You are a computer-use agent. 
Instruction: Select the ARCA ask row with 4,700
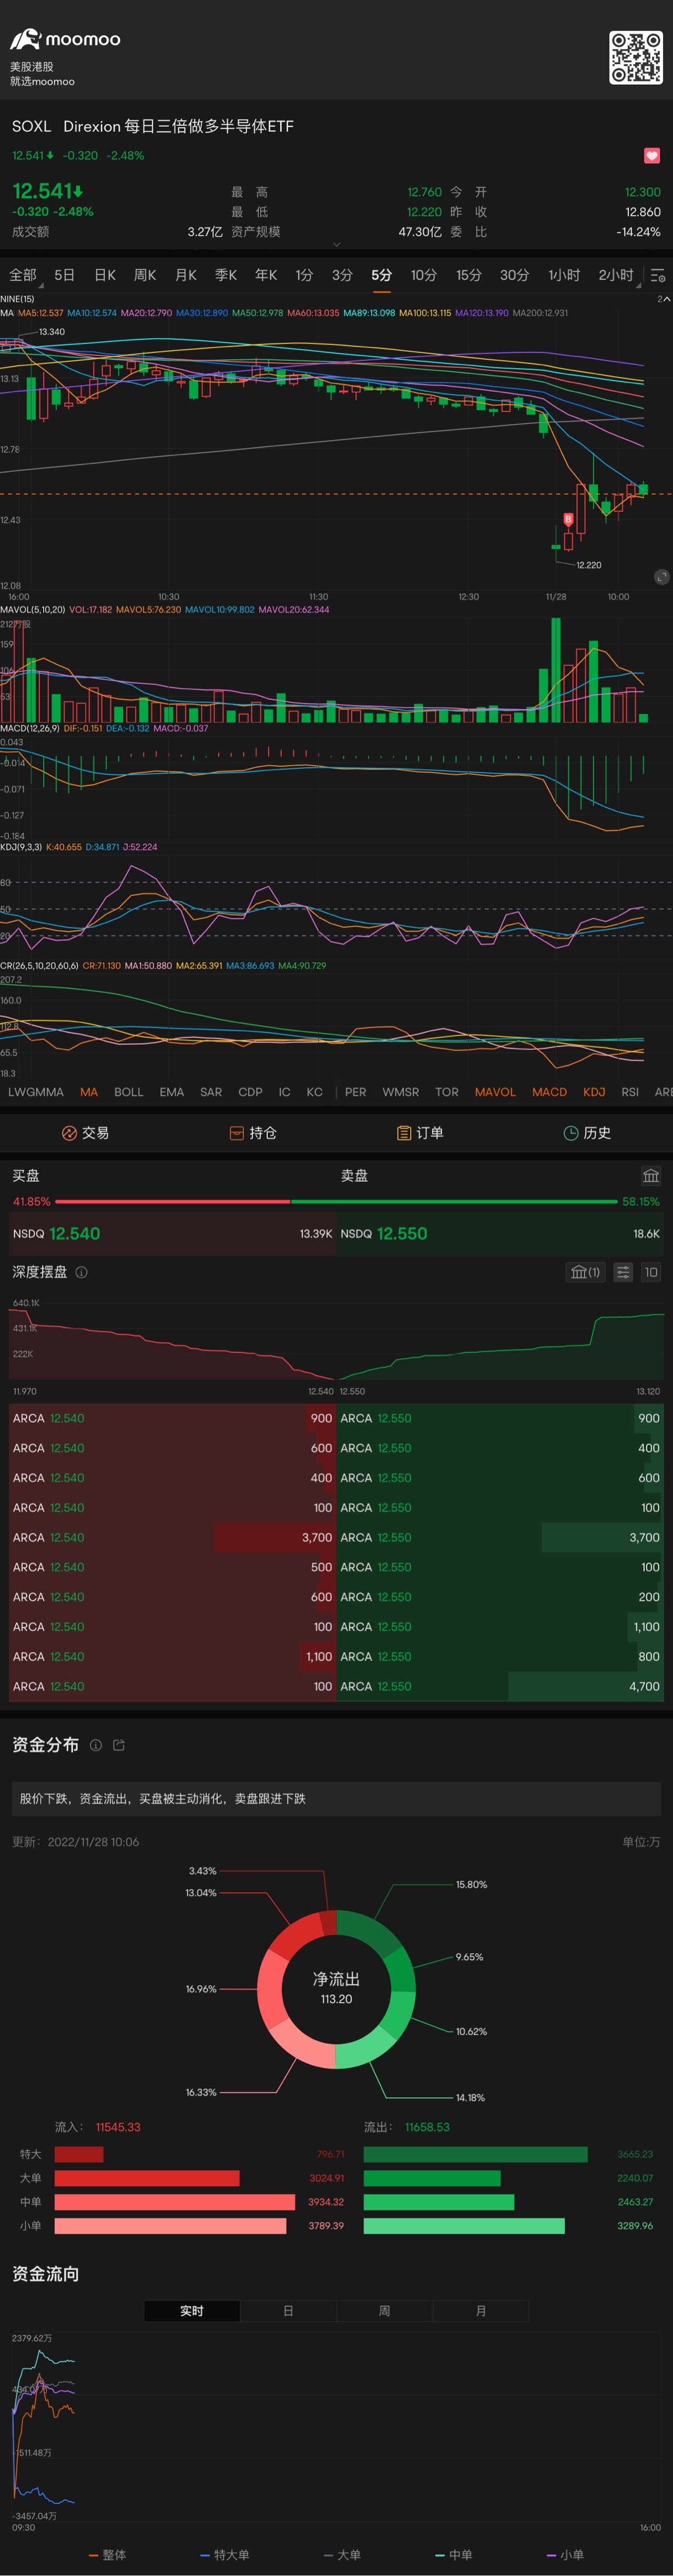(x=501, y=1686)
